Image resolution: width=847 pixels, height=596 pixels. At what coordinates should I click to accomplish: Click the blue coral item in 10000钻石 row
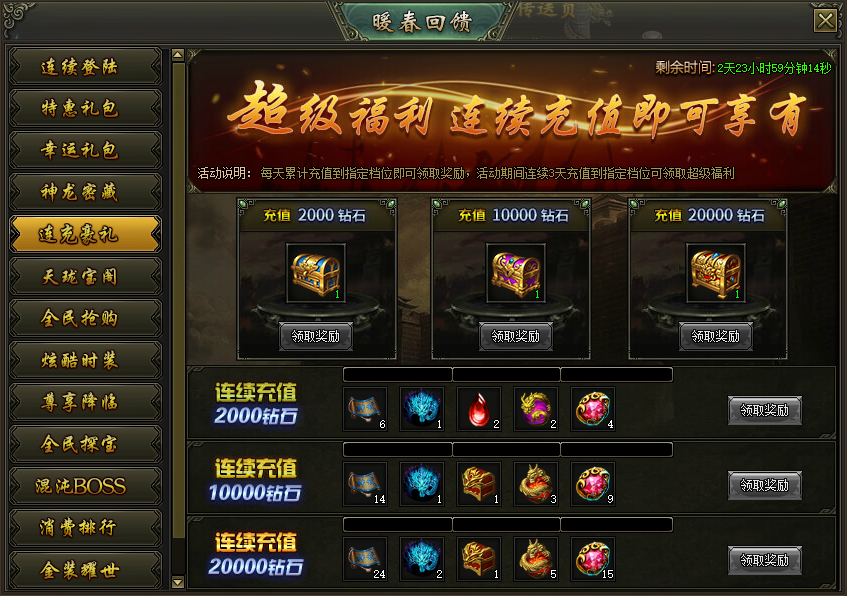click(x=422, y=484)
